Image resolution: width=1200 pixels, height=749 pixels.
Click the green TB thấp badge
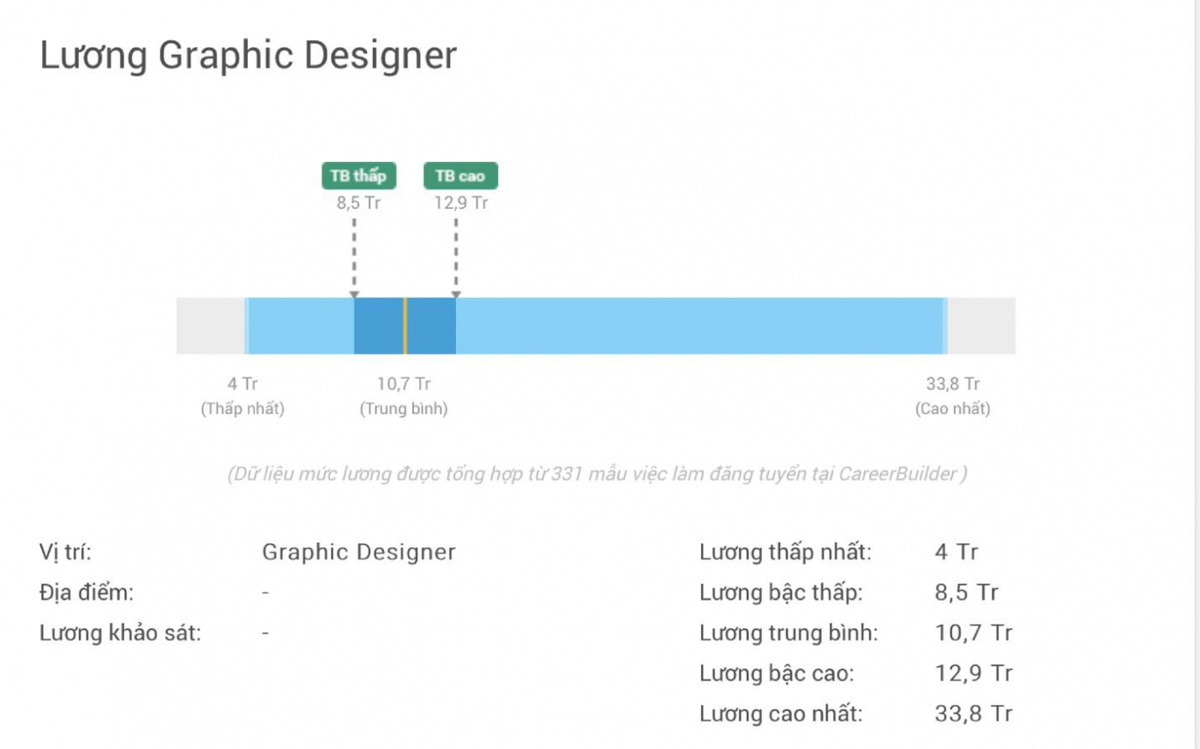[x=358, y=176]
